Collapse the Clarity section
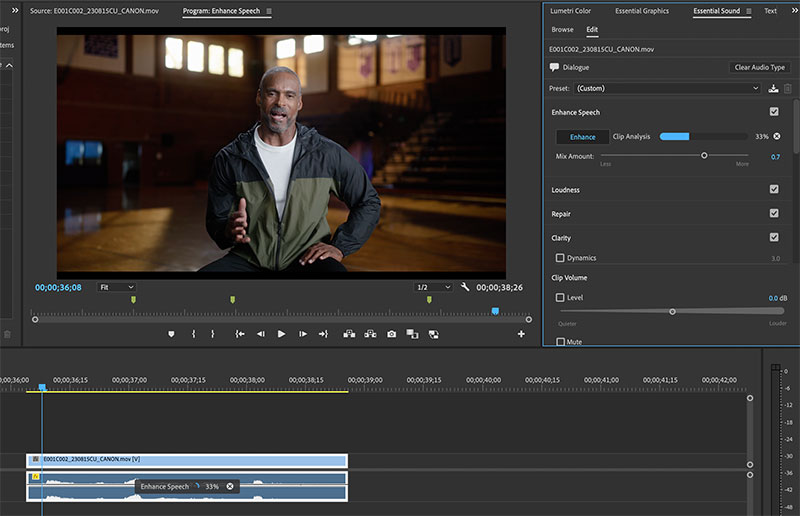 [x=561, y=238]
